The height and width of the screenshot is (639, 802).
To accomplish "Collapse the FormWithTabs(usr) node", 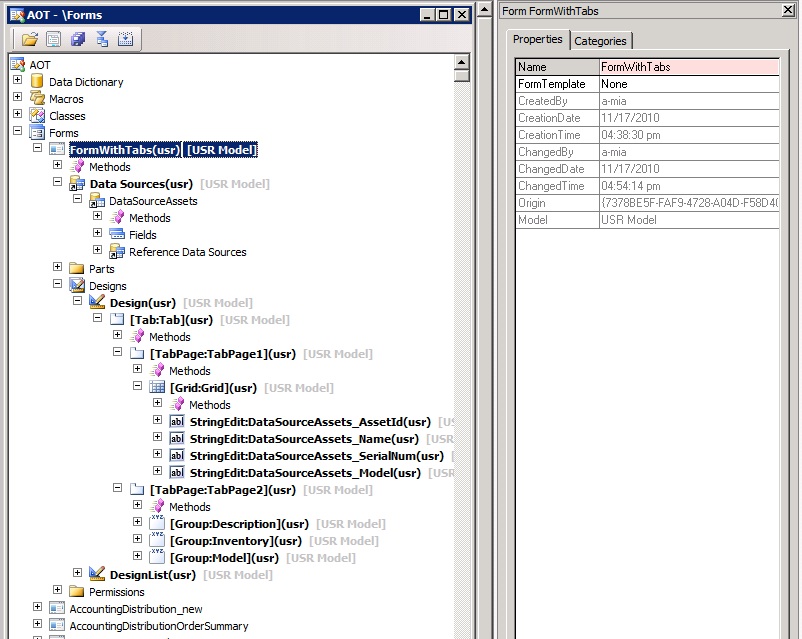I will pyautogui.click(x=37, y=148).
